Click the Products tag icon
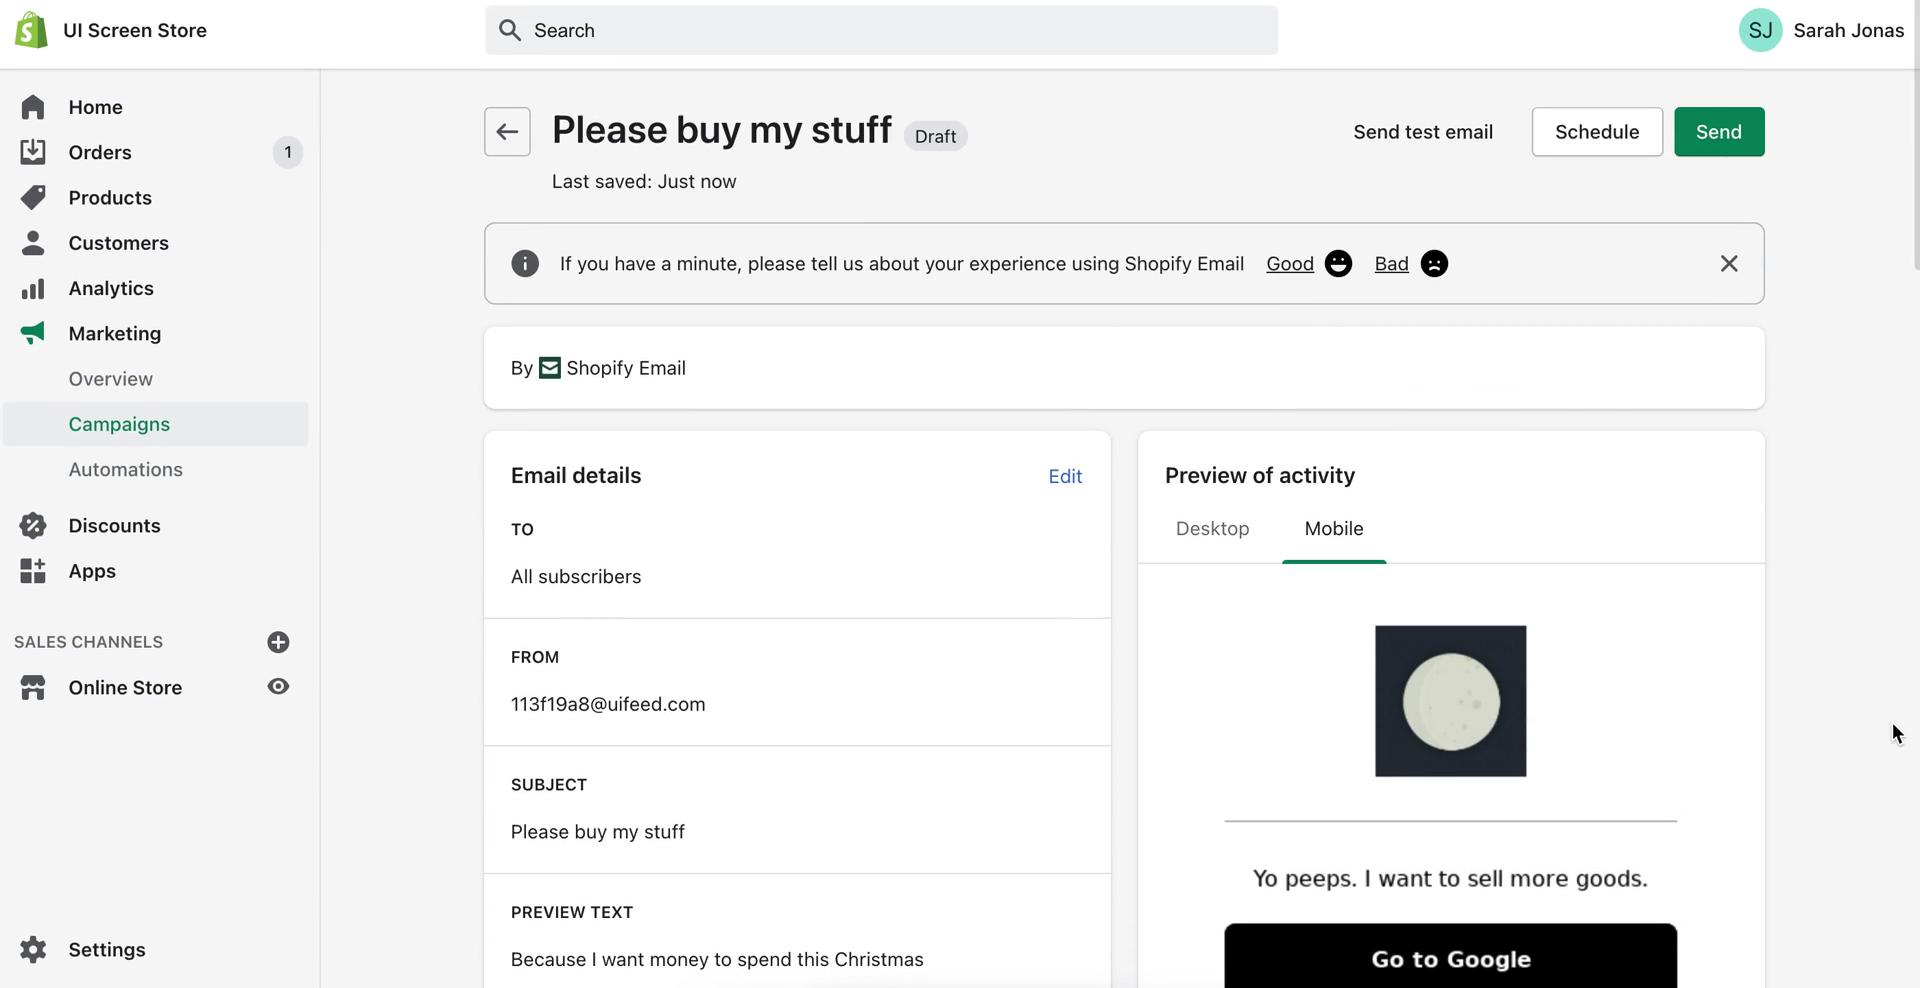Image resolution: width=1920 pixels, height=988 pixels. pyautogui.click(x=33, y=197)
